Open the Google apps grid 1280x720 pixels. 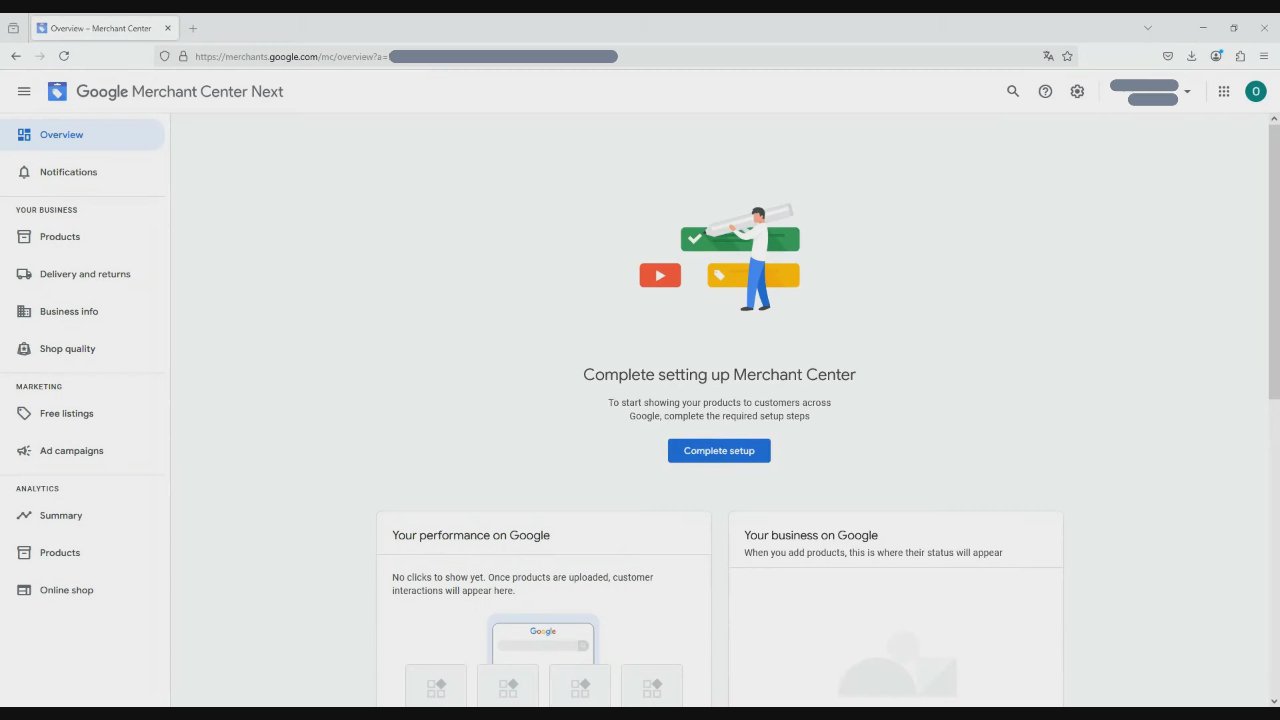point(1224,91)
